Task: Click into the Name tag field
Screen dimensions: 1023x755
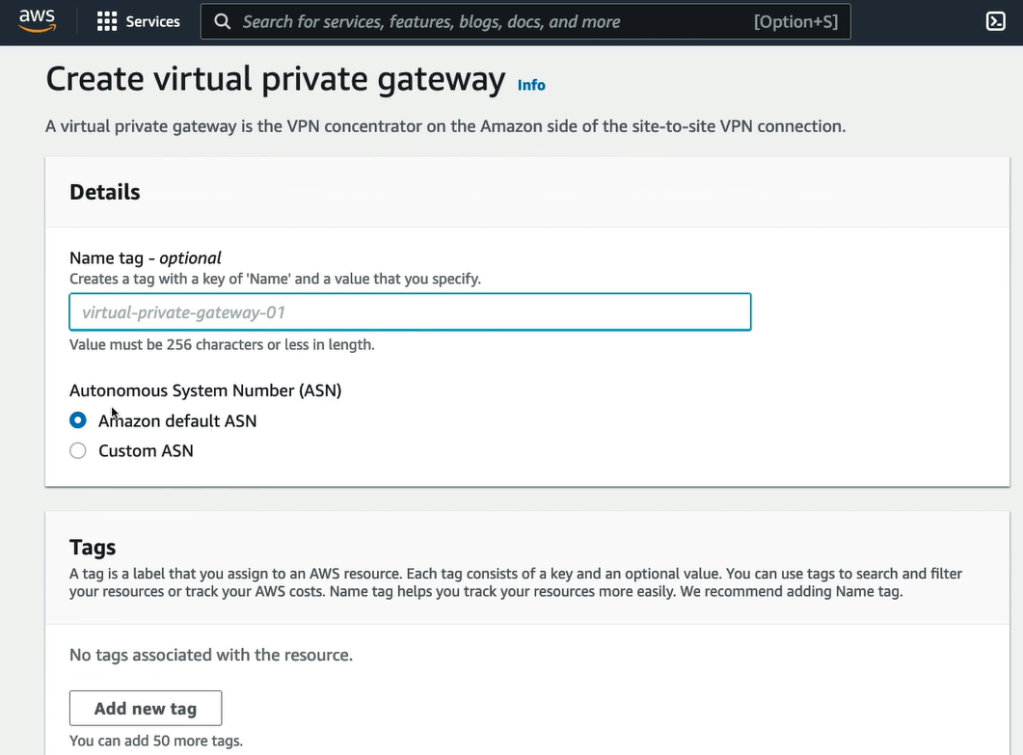Action: tap(410, 312)
